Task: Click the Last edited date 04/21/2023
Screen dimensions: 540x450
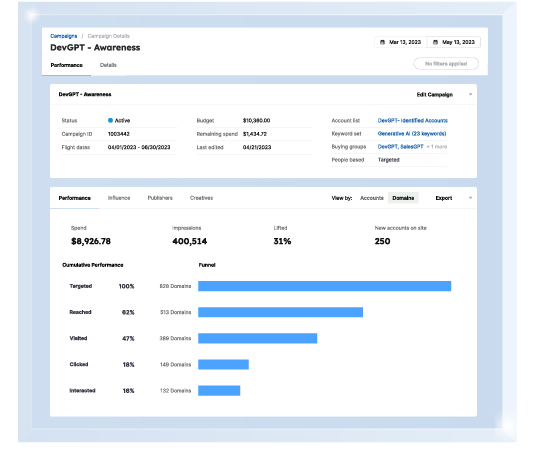Action: 257,147
